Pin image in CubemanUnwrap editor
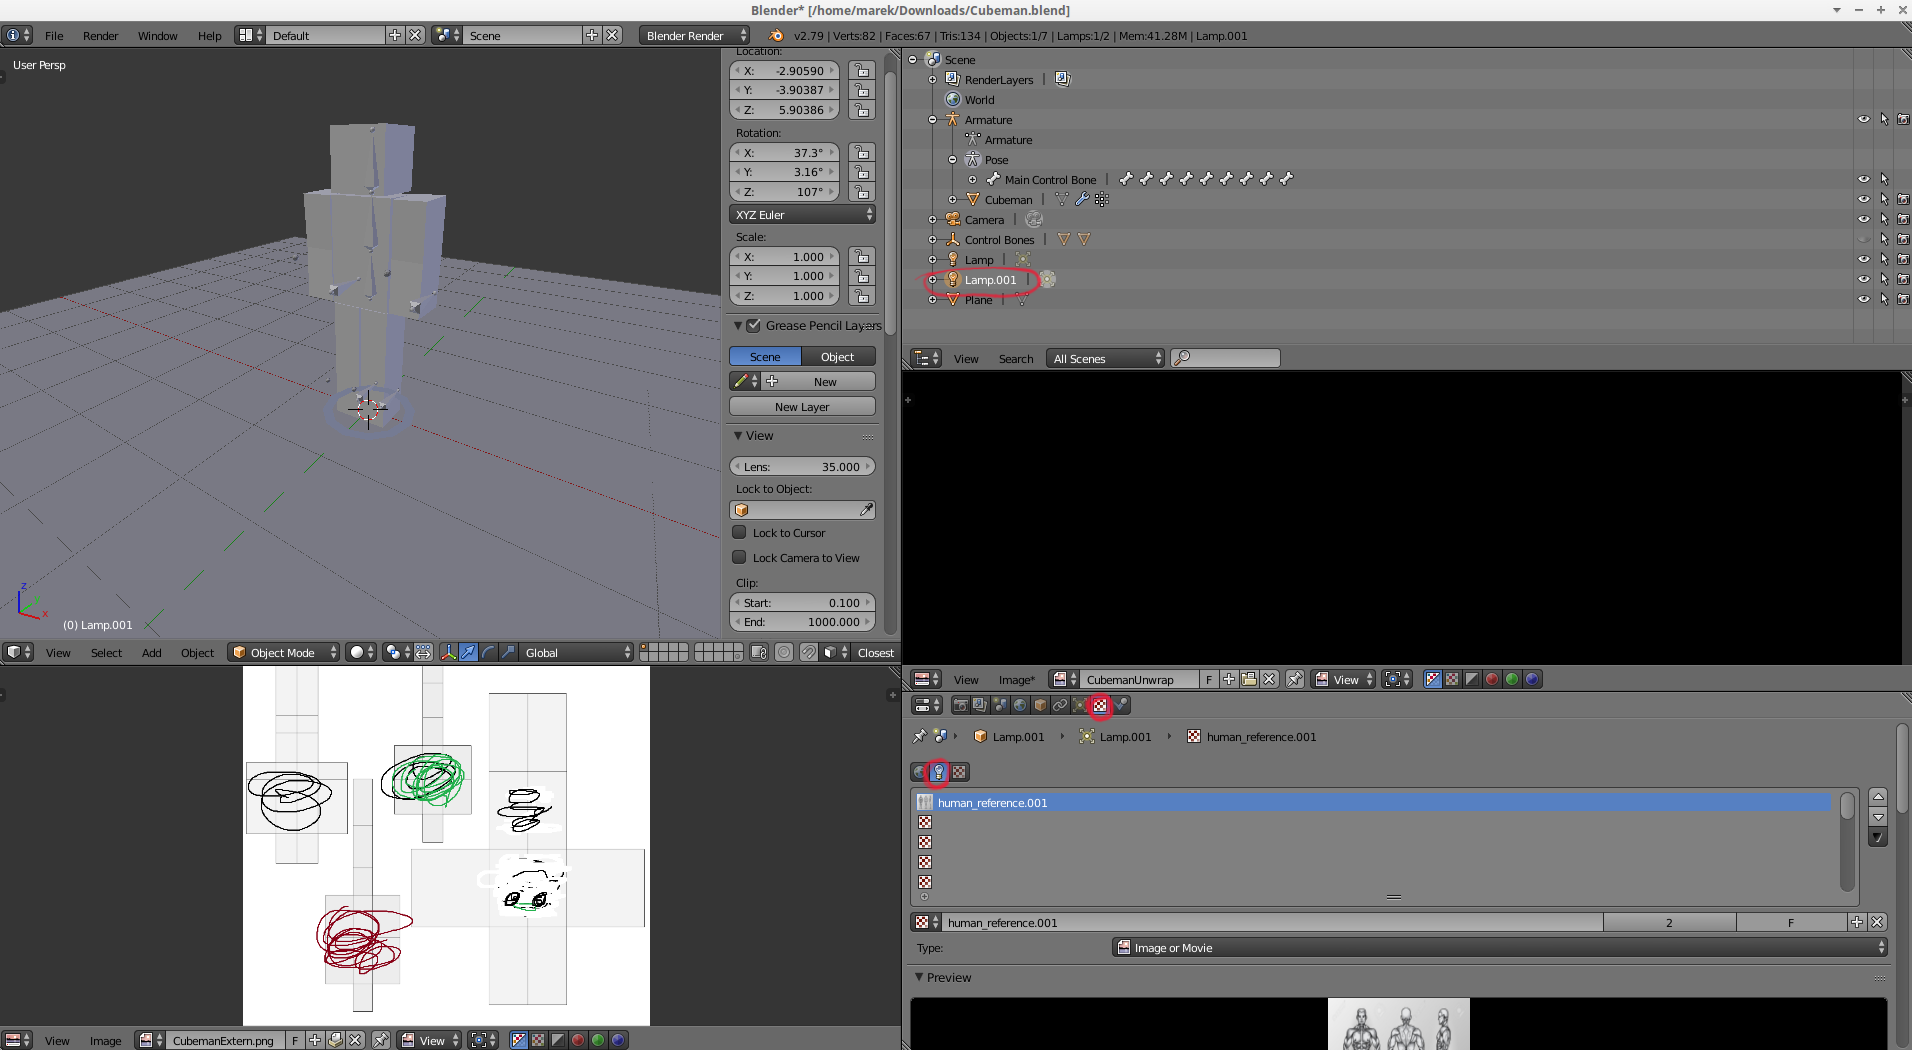Screen dimensions: 1912x1050 point(1295,679)
